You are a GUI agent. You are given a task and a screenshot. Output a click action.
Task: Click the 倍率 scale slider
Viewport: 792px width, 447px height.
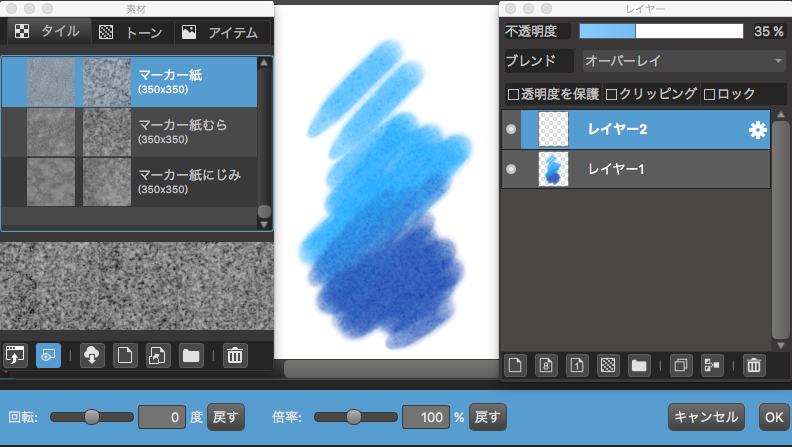pyautogui.click(x=356, y=417)
